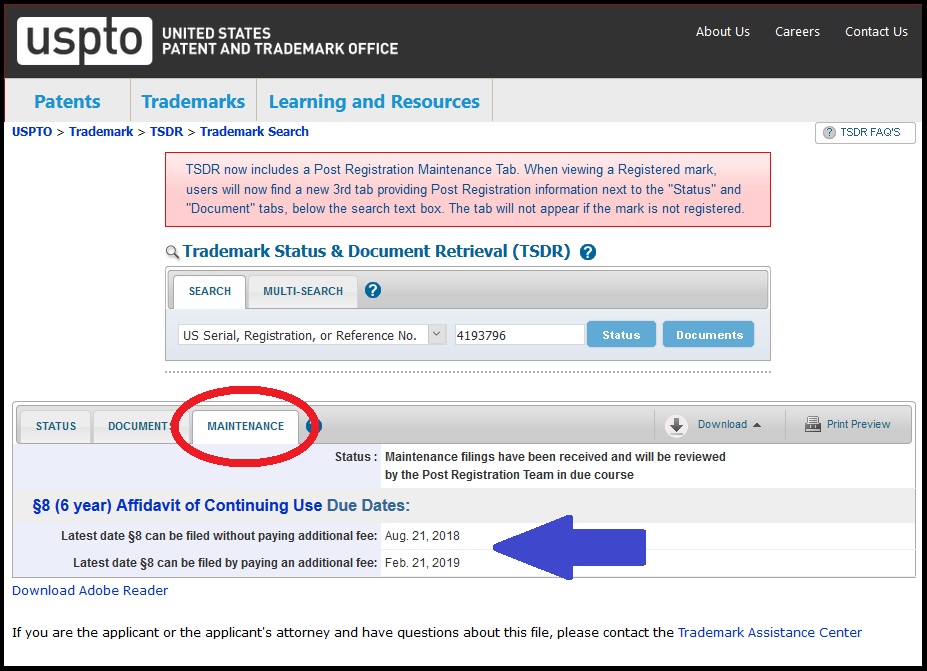Click the Aug. 21, 2018 date
Viewport: 927px width, 671px height.
[x=422, y=536]
